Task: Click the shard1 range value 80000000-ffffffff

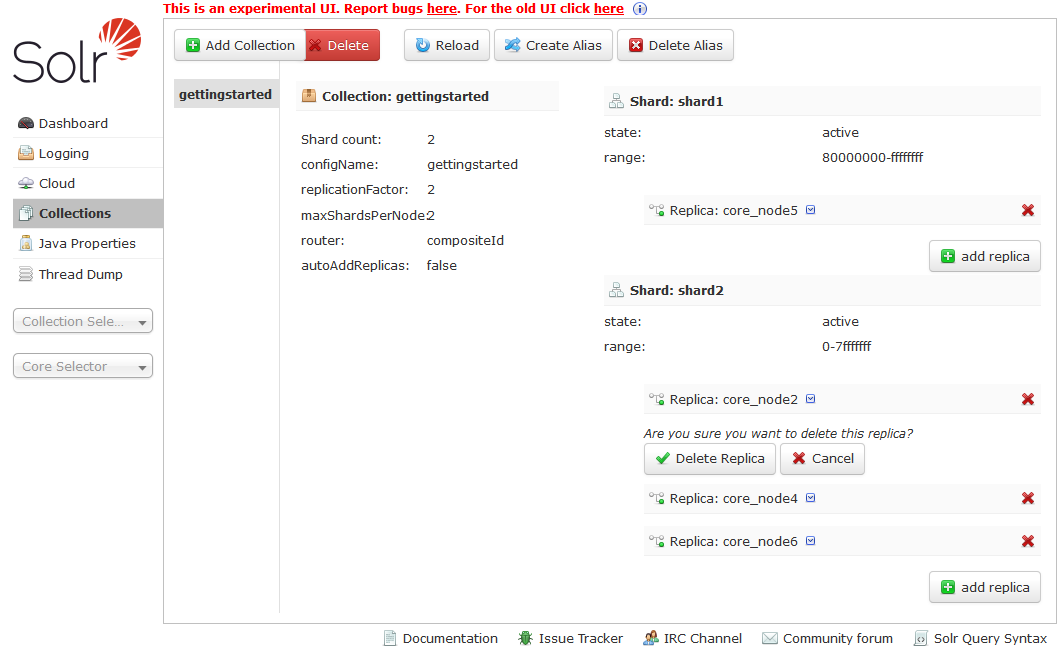Action: [x=872, y=157]
